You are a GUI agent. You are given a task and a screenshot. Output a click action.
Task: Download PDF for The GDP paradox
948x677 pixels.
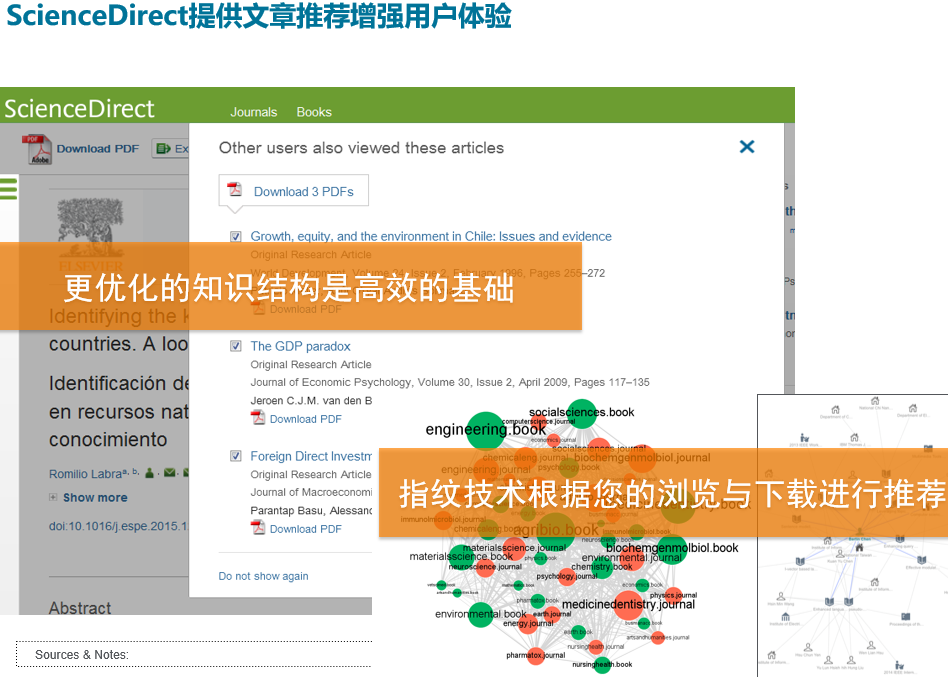305,419
